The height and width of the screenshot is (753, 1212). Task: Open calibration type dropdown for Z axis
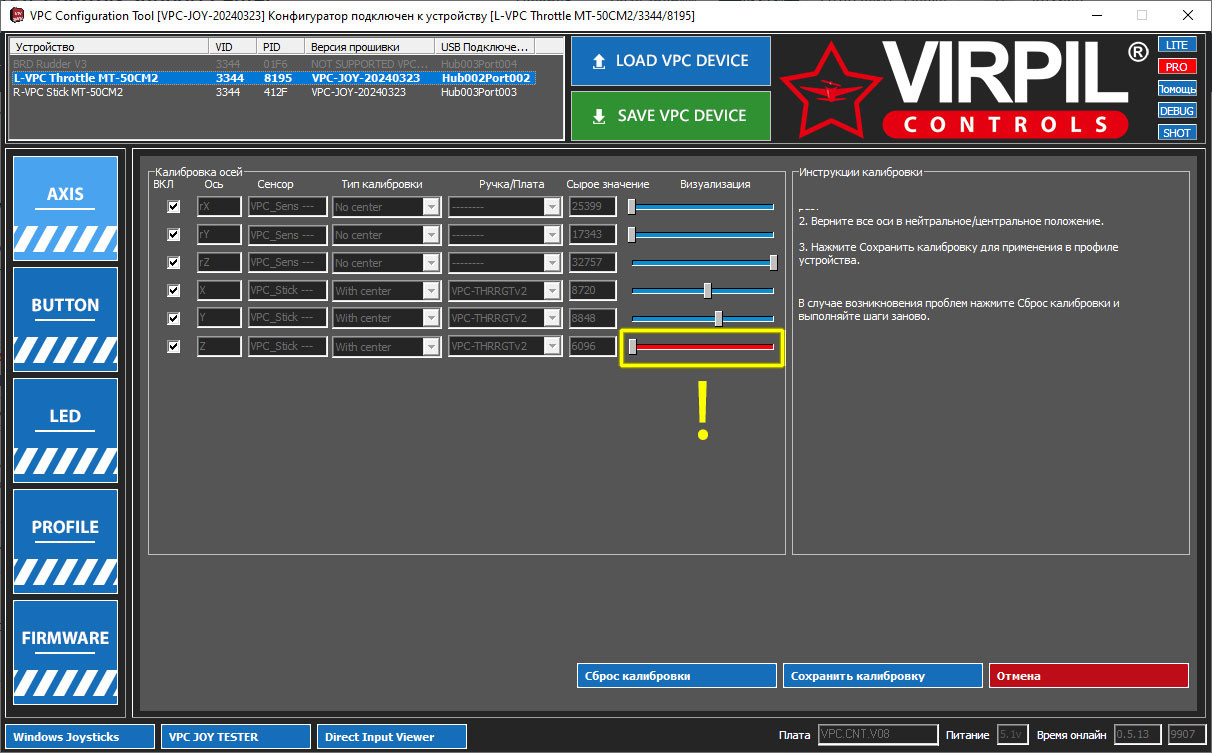click(x=386, y=347)
